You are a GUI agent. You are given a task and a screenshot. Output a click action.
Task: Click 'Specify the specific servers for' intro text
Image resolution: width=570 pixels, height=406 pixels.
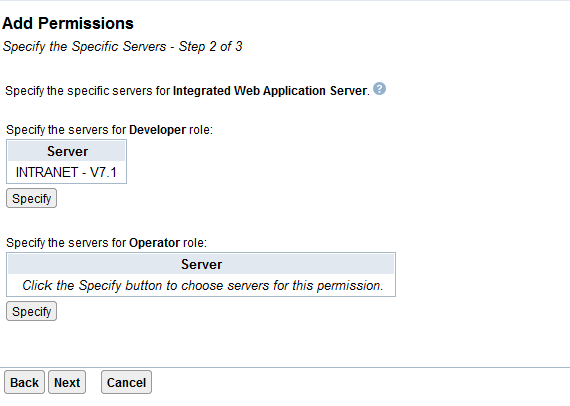point(88,91)
